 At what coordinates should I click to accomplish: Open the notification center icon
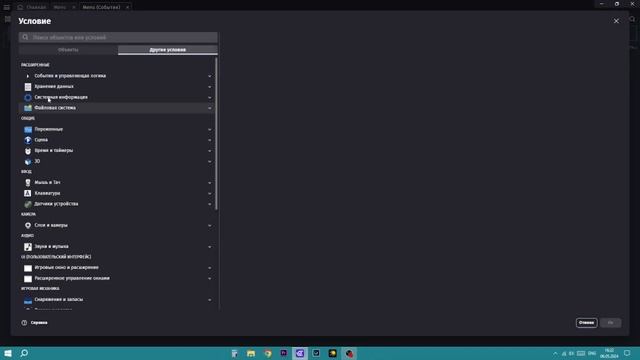[627, 353]
